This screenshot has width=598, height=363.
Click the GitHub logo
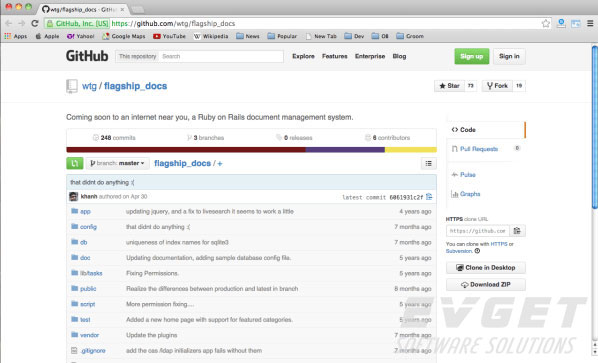(x=87, y=56)
